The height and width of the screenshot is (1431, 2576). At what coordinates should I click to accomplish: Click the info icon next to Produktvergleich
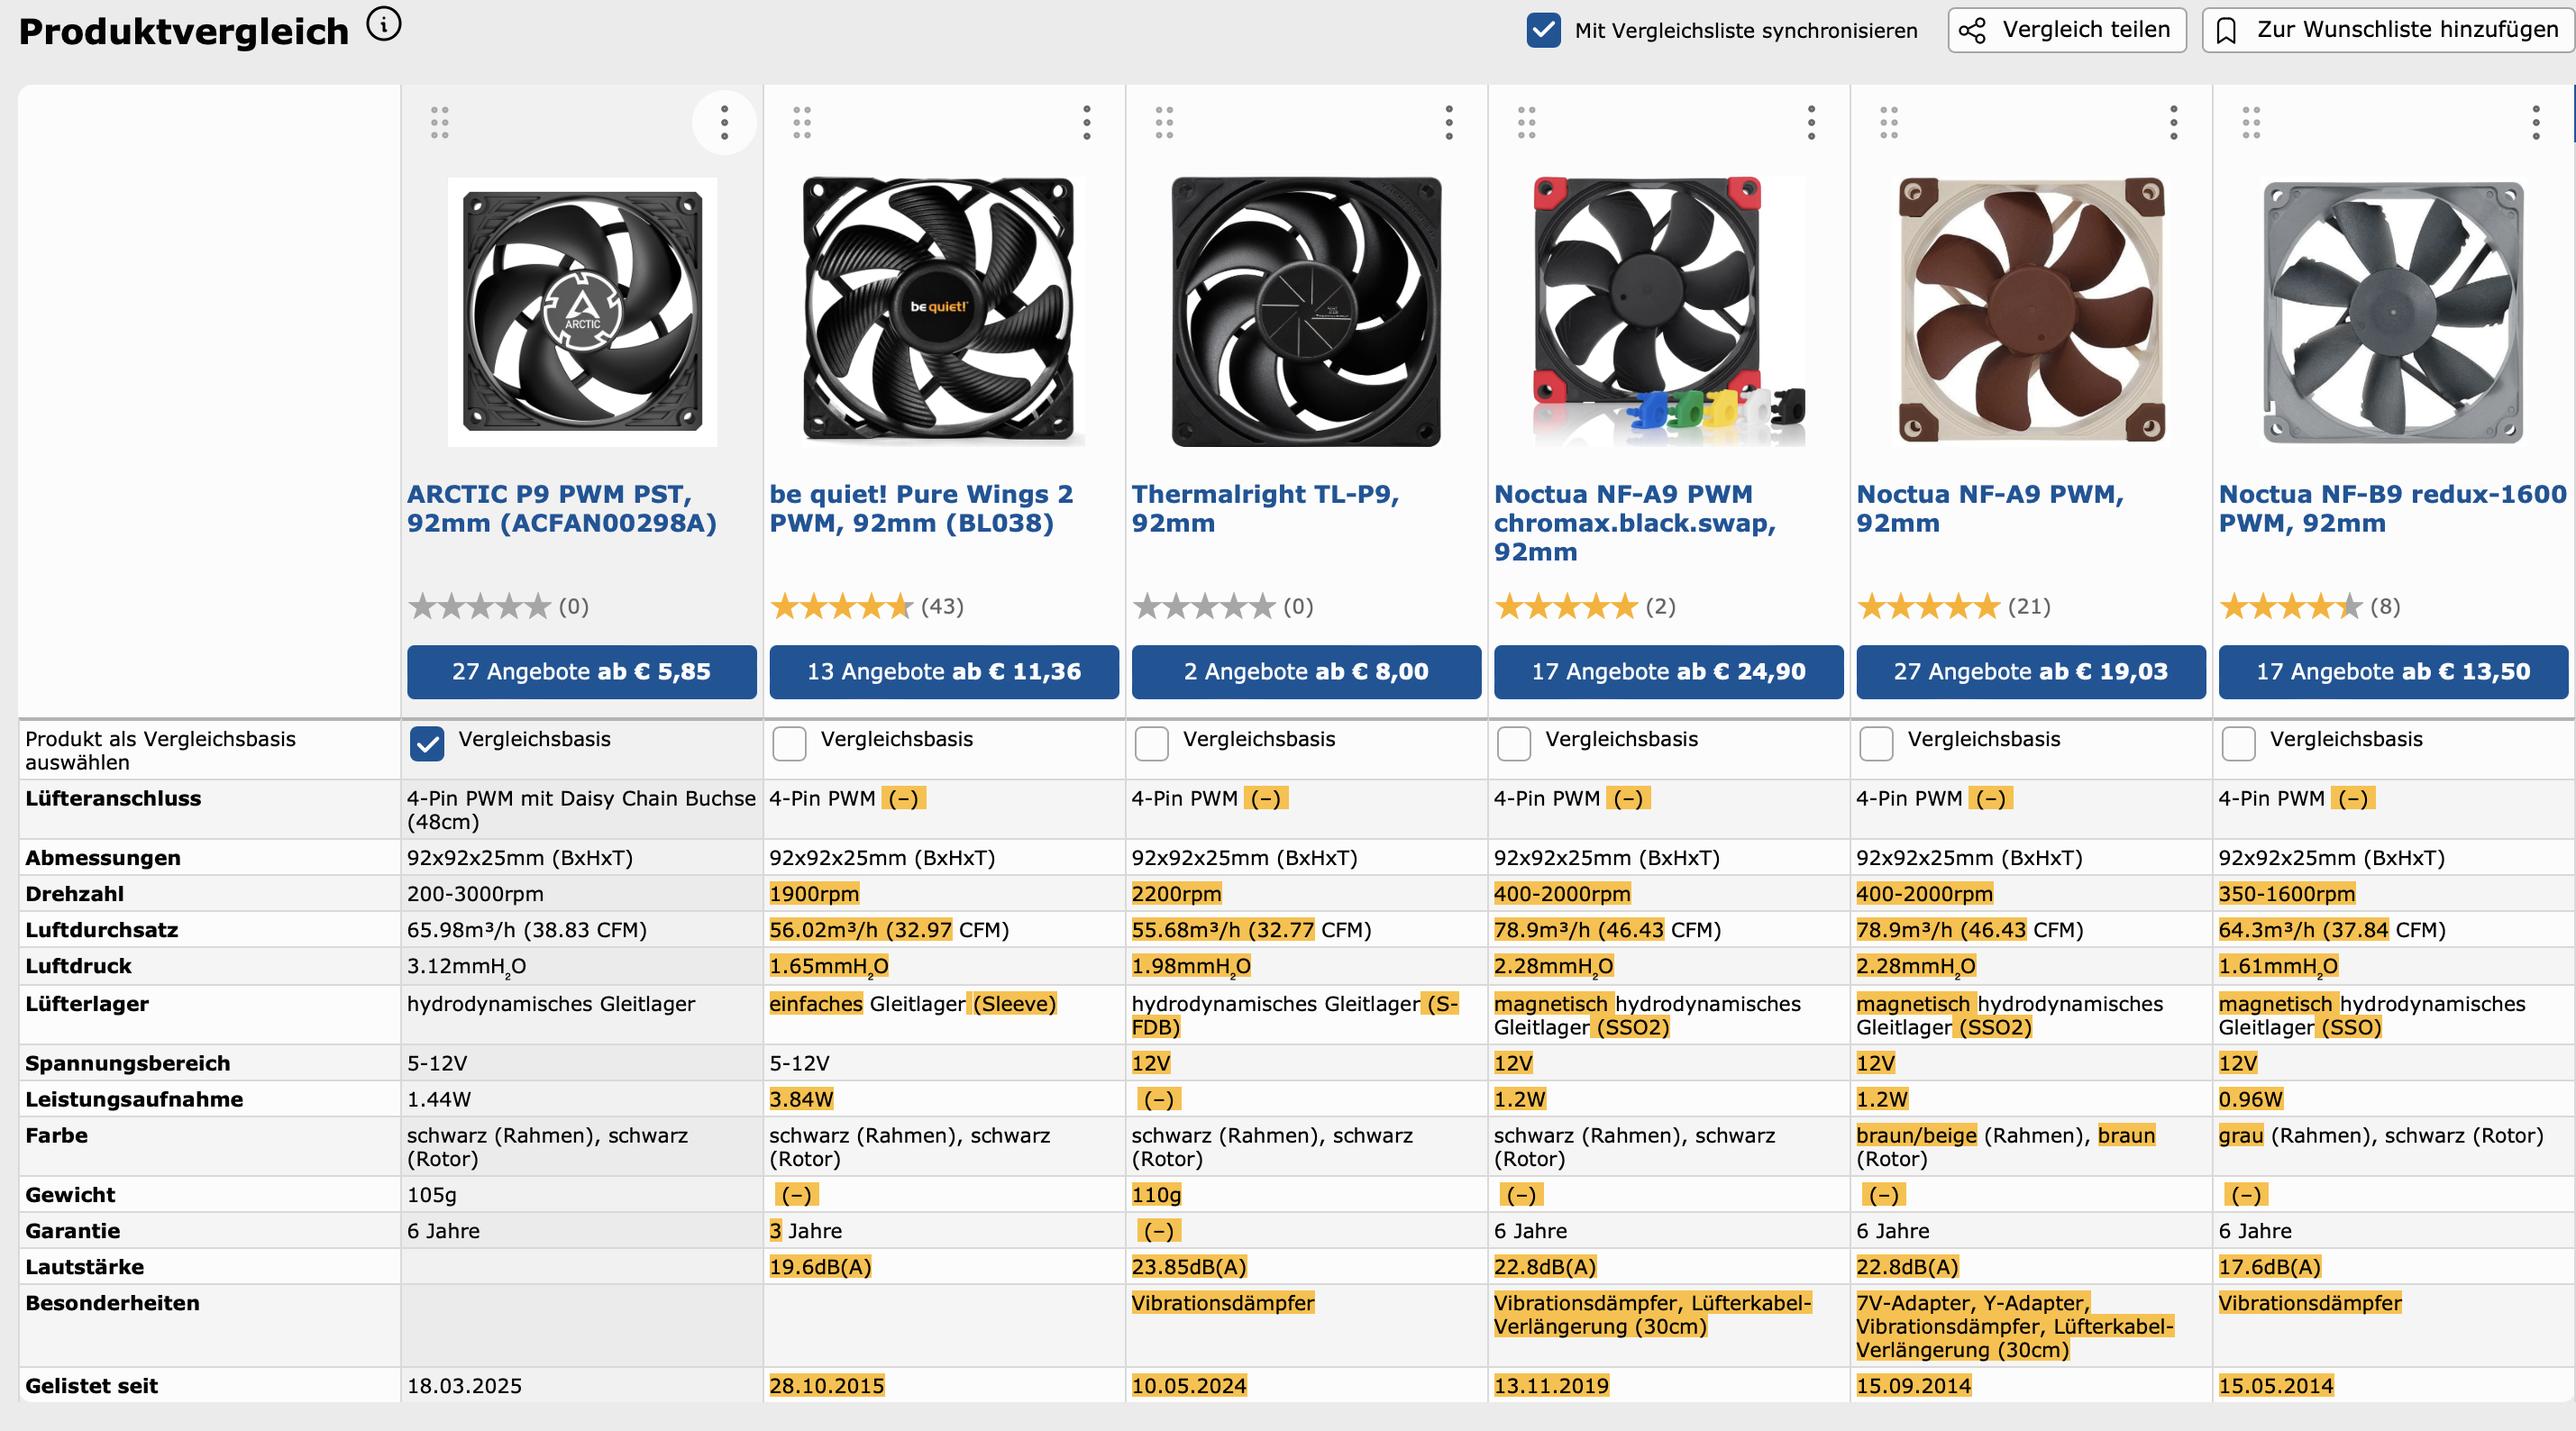coord(384,24)
